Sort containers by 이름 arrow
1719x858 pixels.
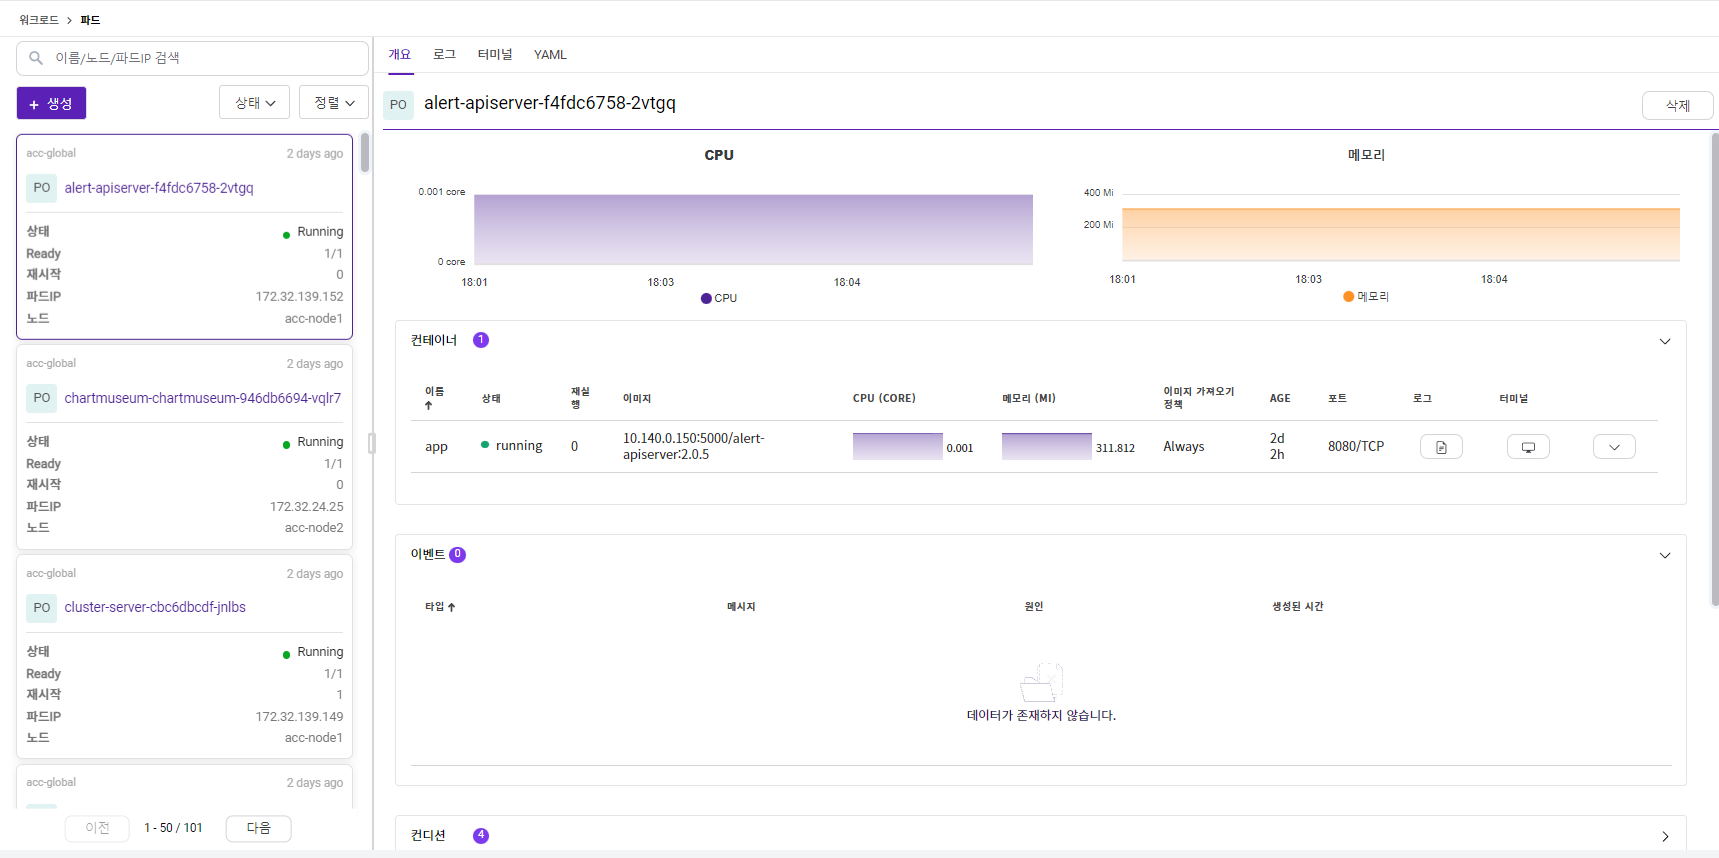pos(428,405)
